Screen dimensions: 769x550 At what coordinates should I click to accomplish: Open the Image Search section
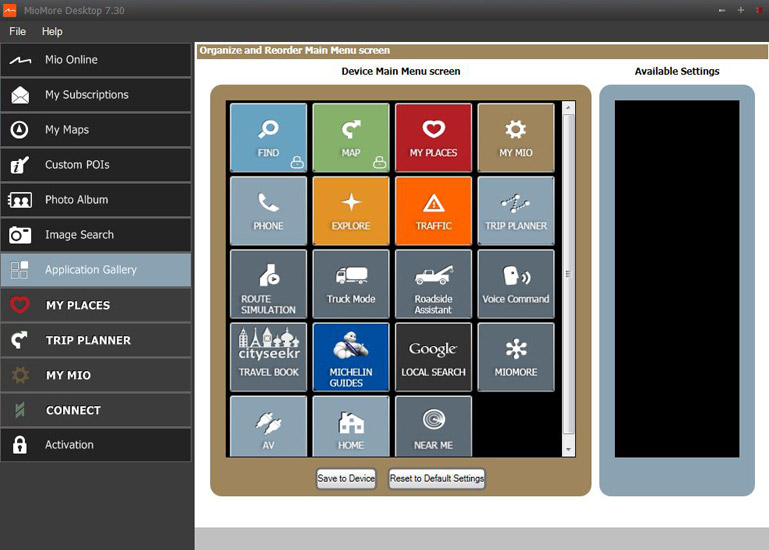[96, 235]
